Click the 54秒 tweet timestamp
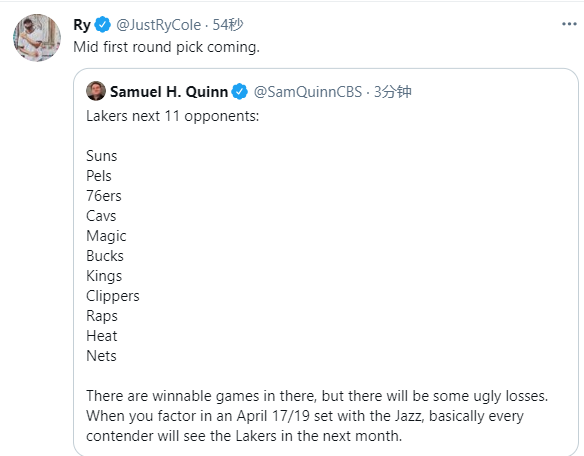The image size is (584, 456). pos(228,25)
